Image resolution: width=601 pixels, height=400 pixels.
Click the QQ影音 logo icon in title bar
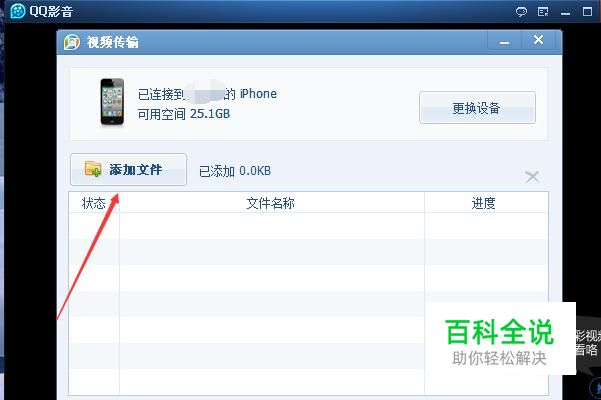pos(17,11)
